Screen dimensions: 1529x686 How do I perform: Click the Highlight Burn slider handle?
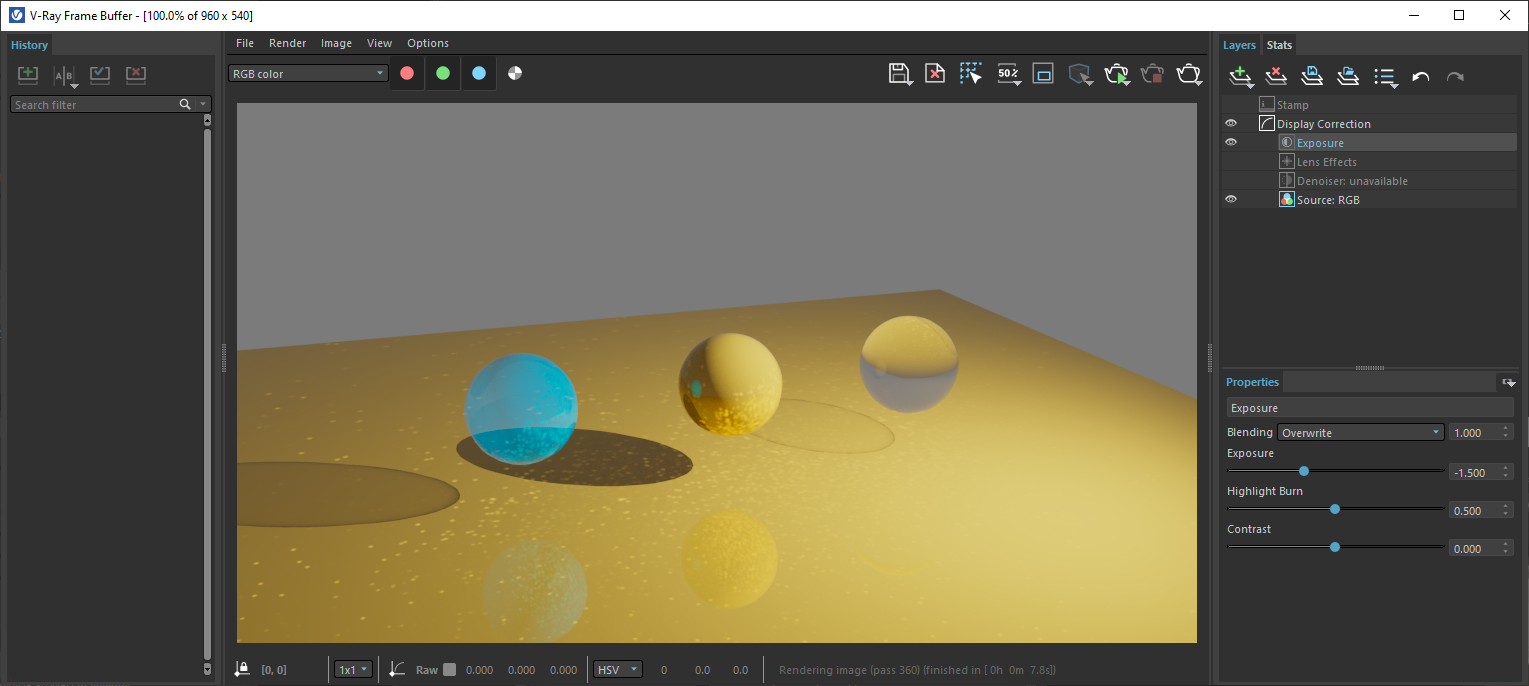(x=1335, y=509)
